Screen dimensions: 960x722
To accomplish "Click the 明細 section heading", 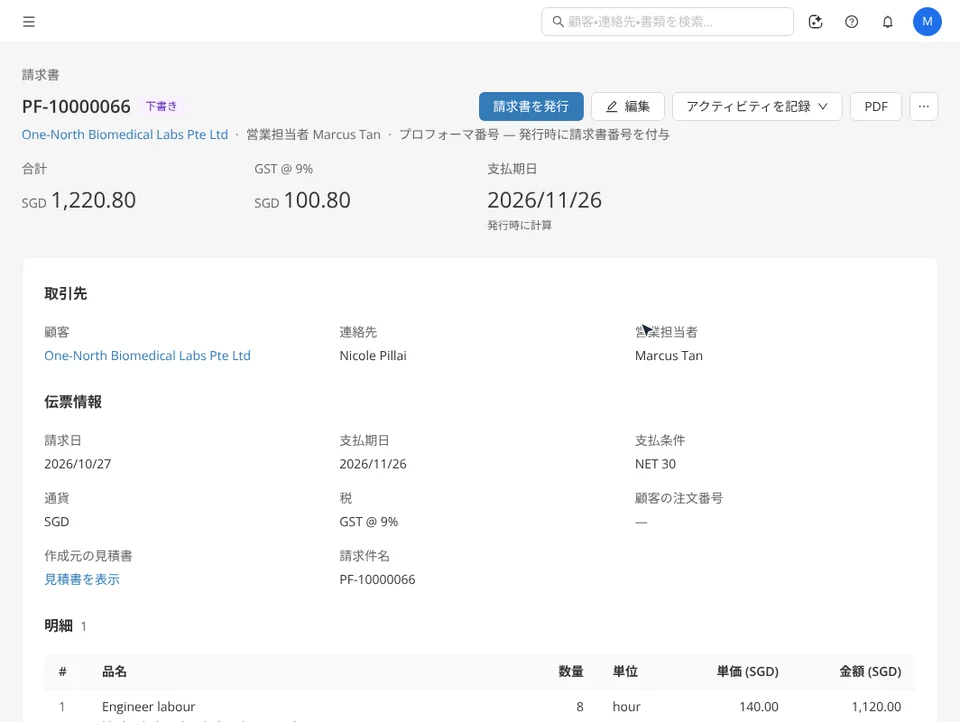I will coord(58,626).
